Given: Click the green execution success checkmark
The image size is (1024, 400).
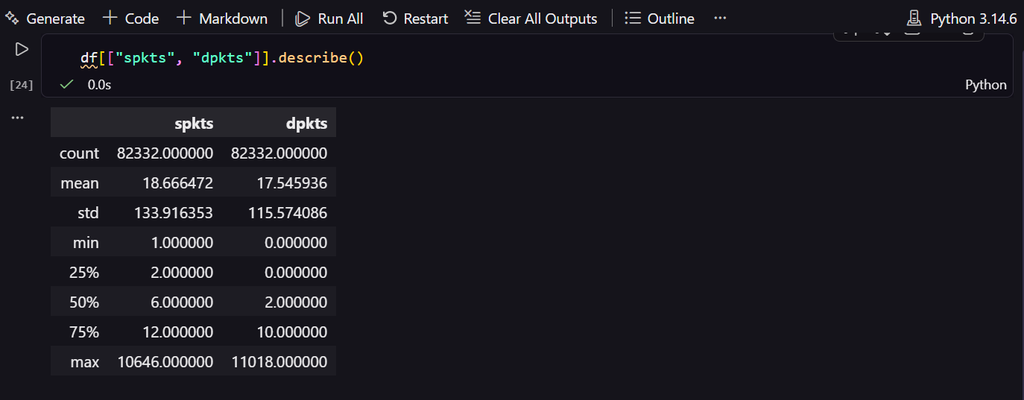Looking at the screenshot, I should [66, 85].
